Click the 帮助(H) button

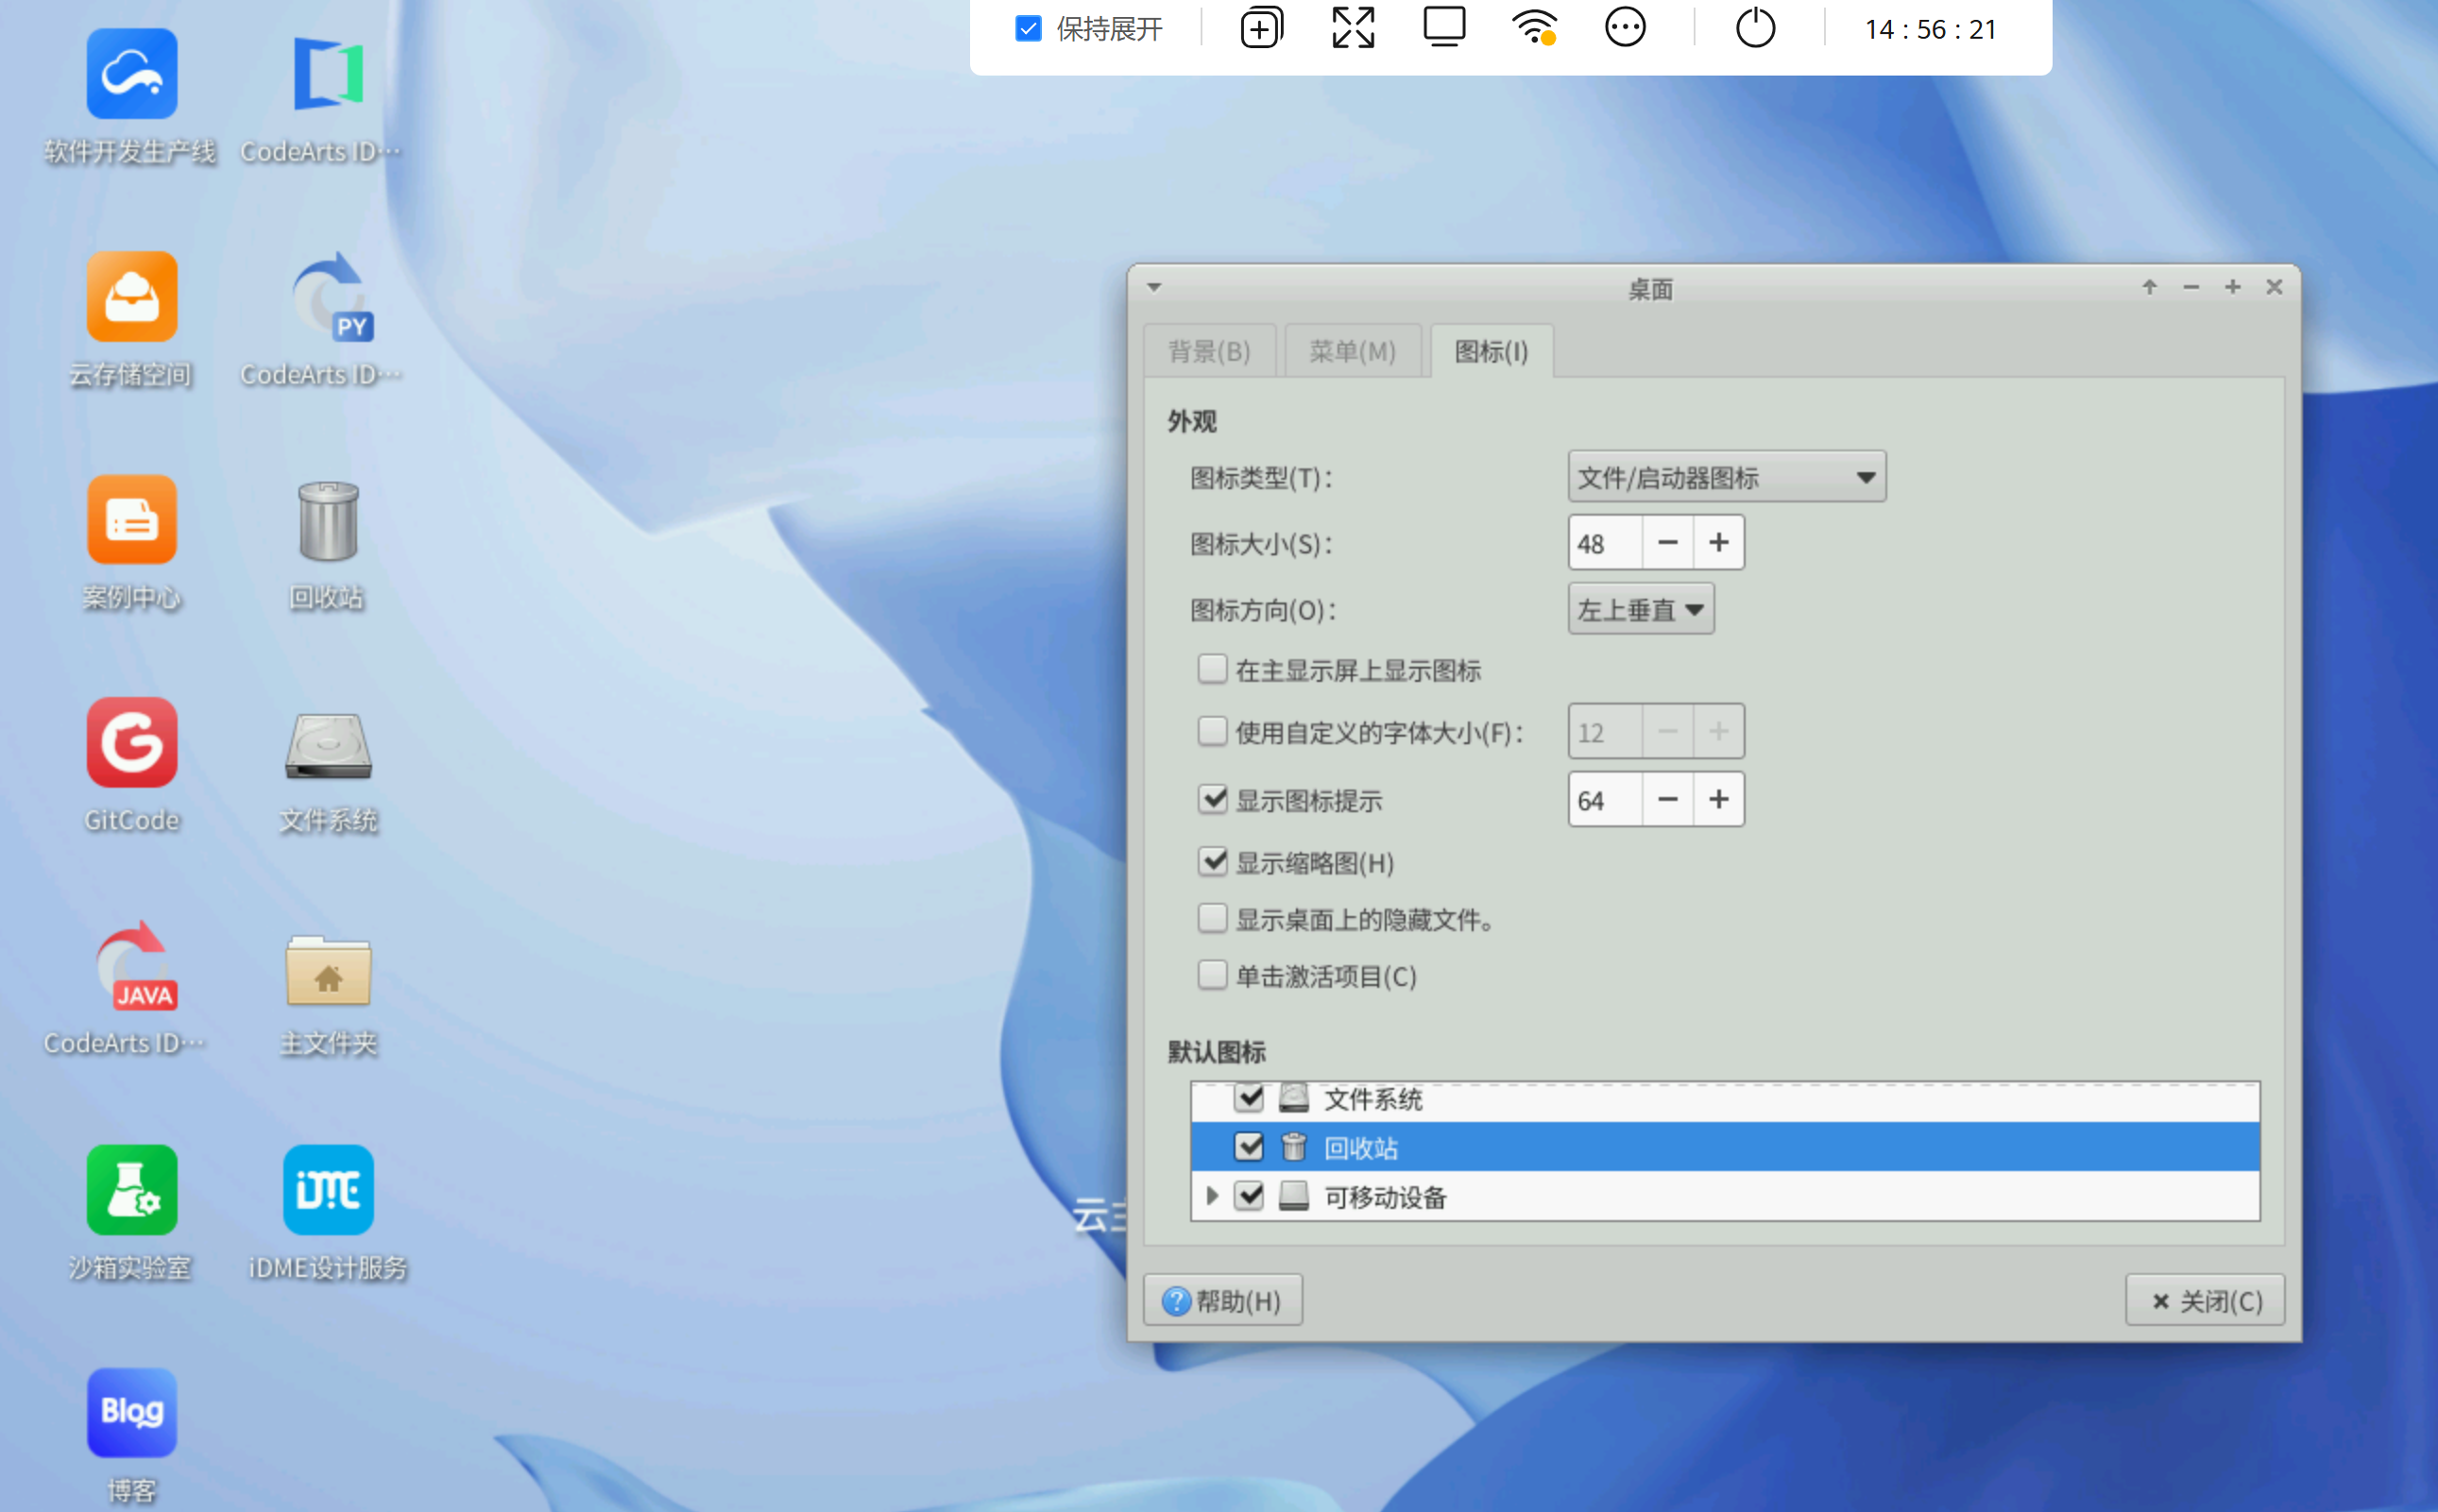click(x=1222, y=1300)
